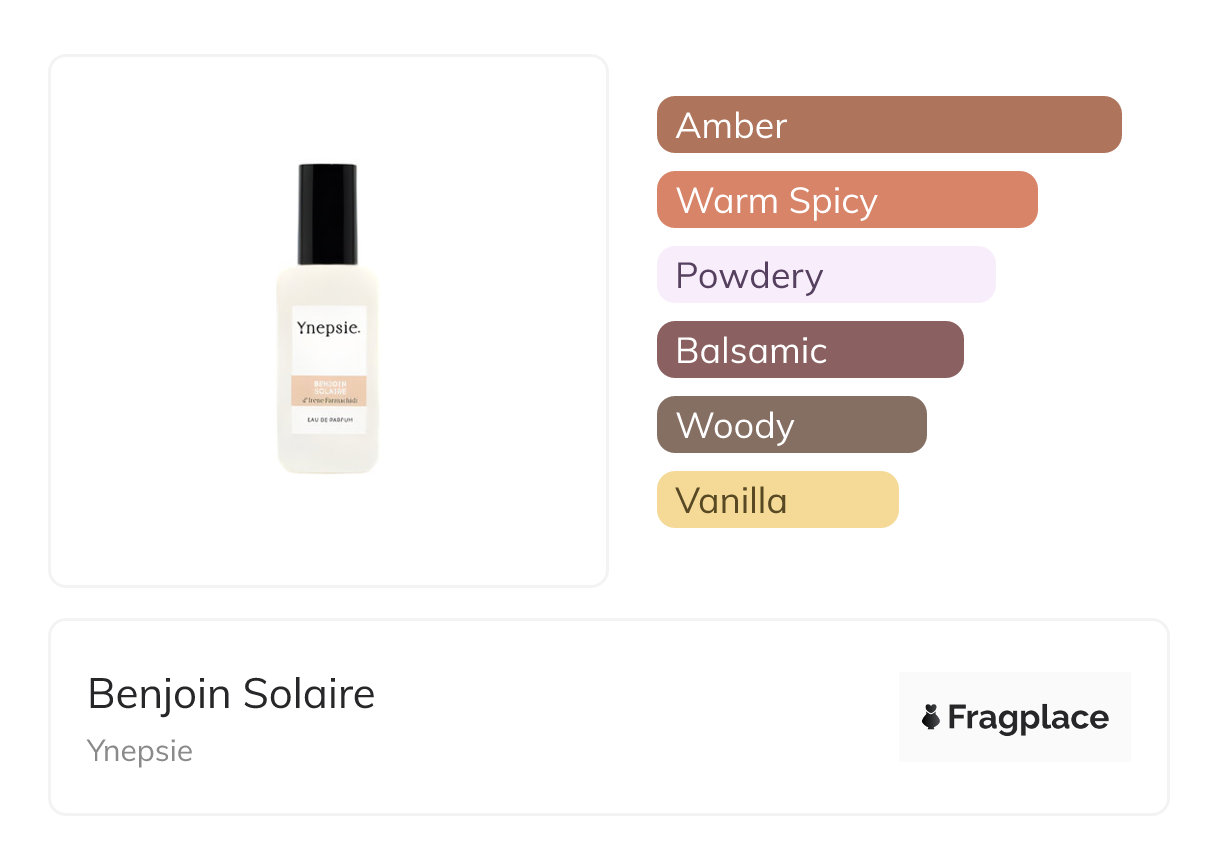Click the Fragplace perfume bottle logo icon
1218x864 pixels.
pyautogui.click(x=931, y=717)
